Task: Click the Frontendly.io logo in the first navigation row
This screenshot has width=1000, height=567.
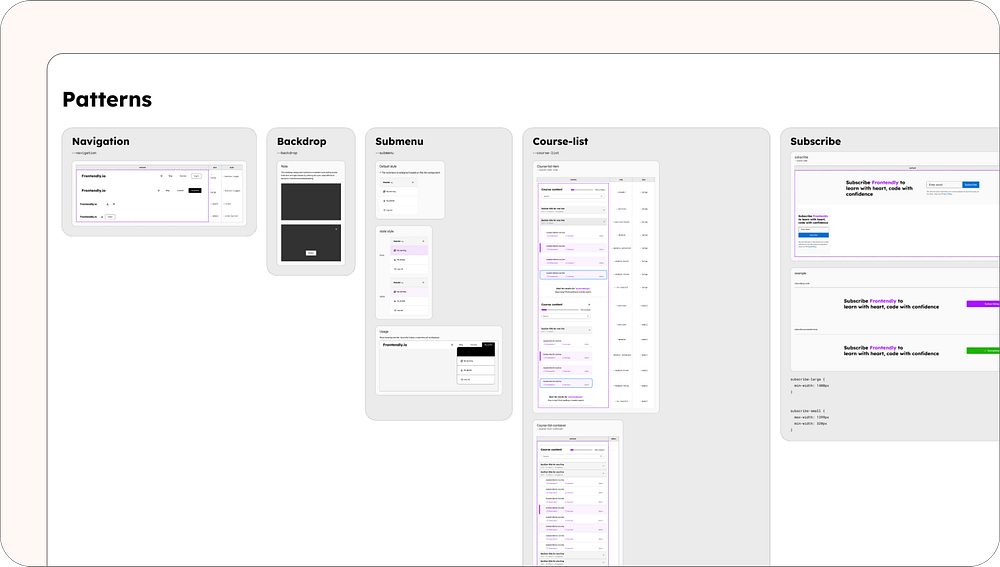Action: (x=94, y=176)
